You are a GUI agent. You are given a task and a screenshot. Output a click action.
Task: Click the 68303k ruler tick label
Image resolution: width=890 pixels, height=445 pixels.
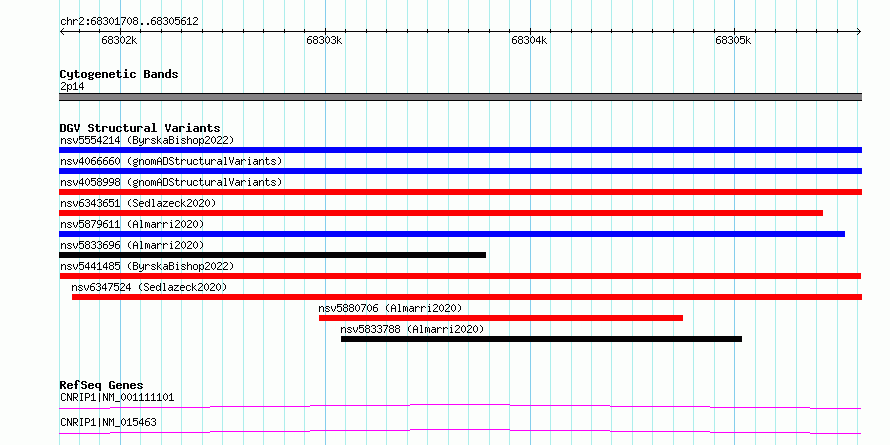324,40
